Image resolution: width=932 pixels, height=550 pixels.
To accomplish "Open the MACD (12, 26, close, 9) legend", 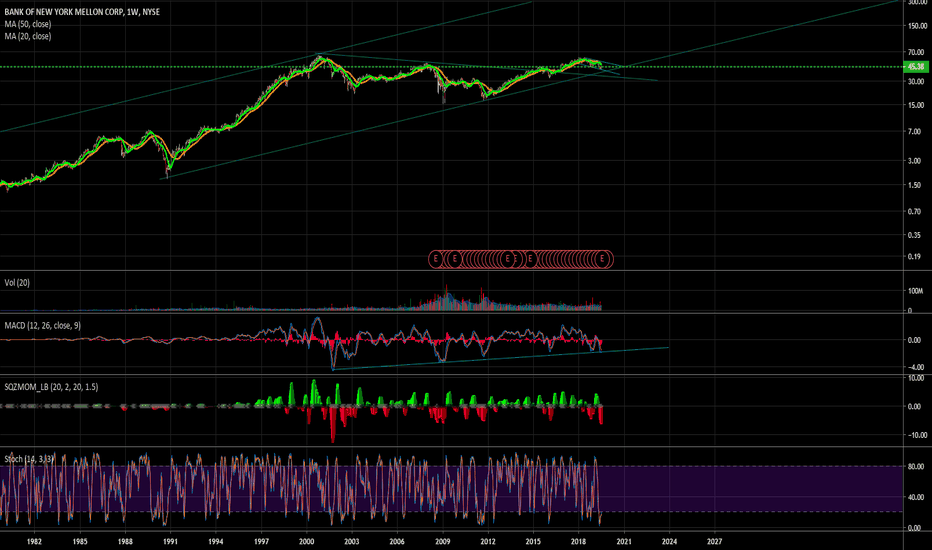I will point(43,326).
